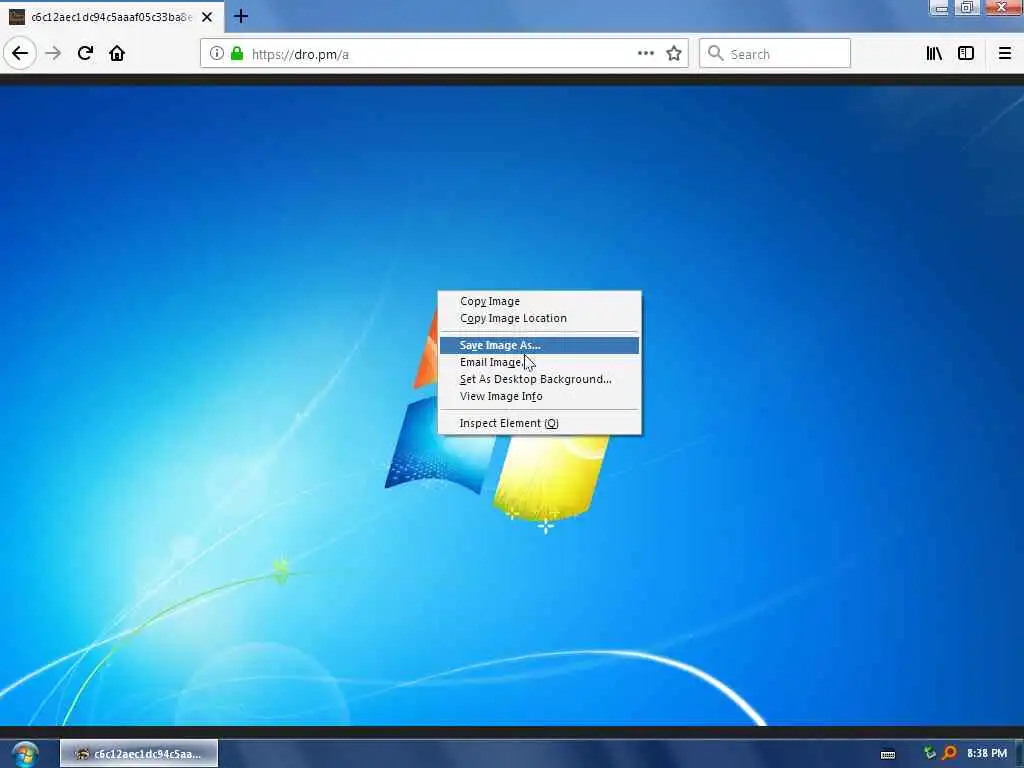Viewport: 1024px width, 768px height.
Task: Click the address bar URL dro.pm/a
Action: click(300, 54)
